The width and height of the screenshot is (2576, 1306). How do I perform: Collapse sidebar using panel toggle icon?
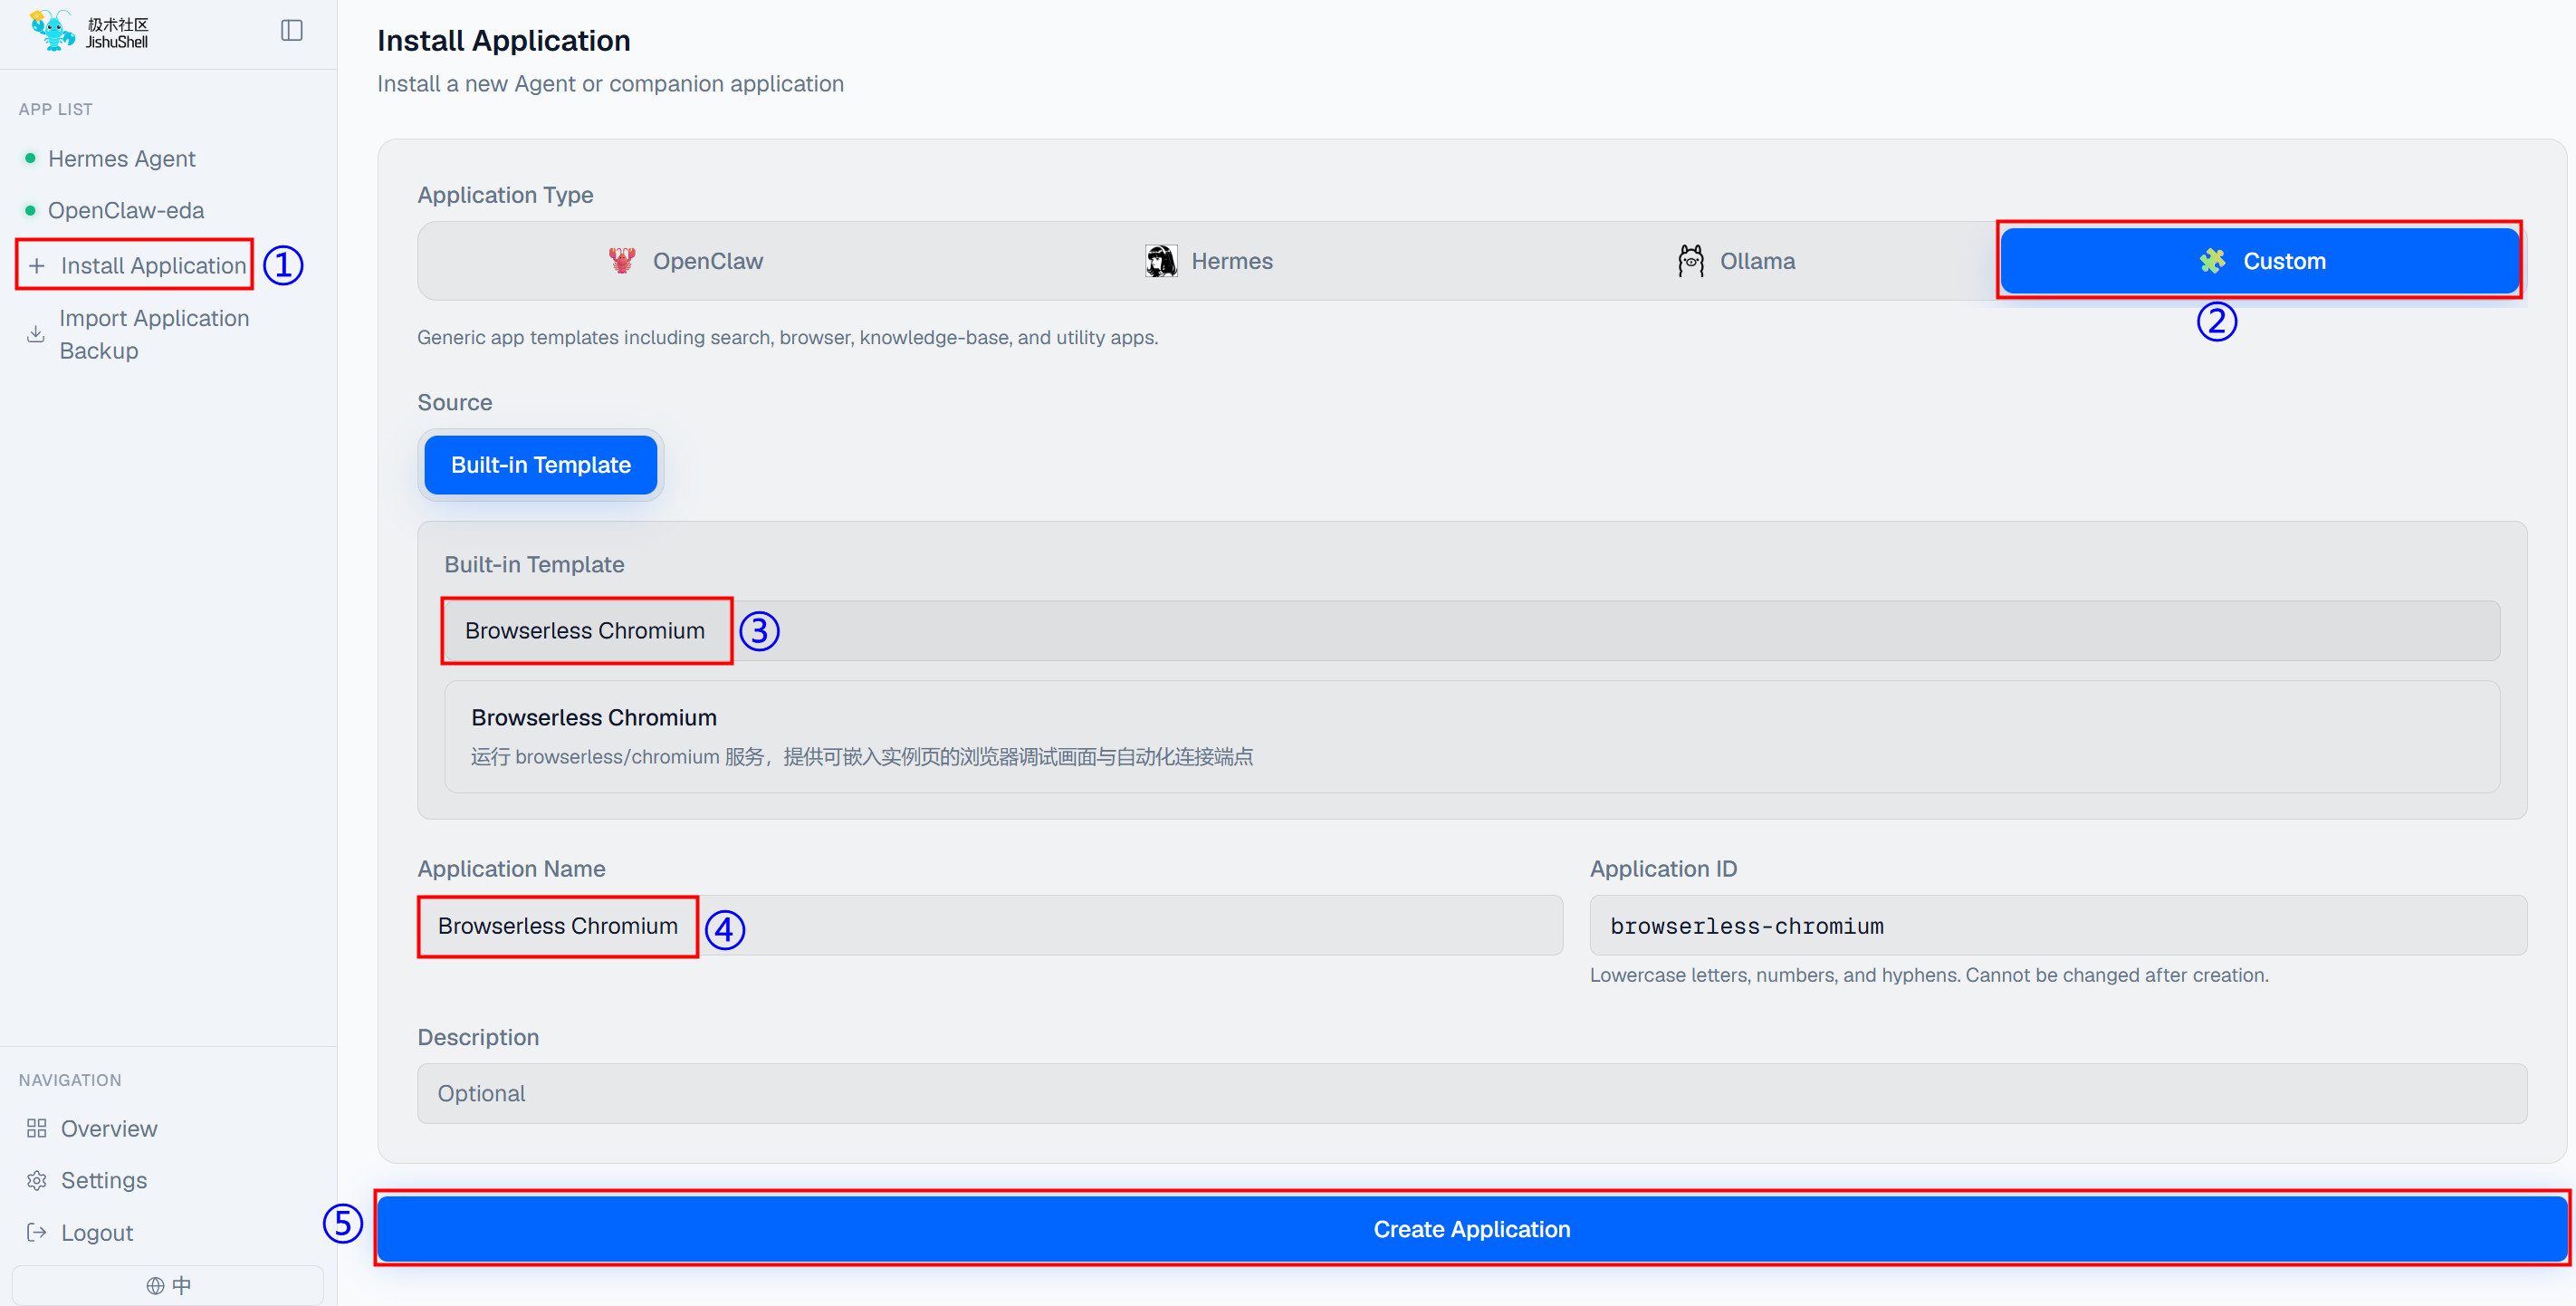(291, 31)
